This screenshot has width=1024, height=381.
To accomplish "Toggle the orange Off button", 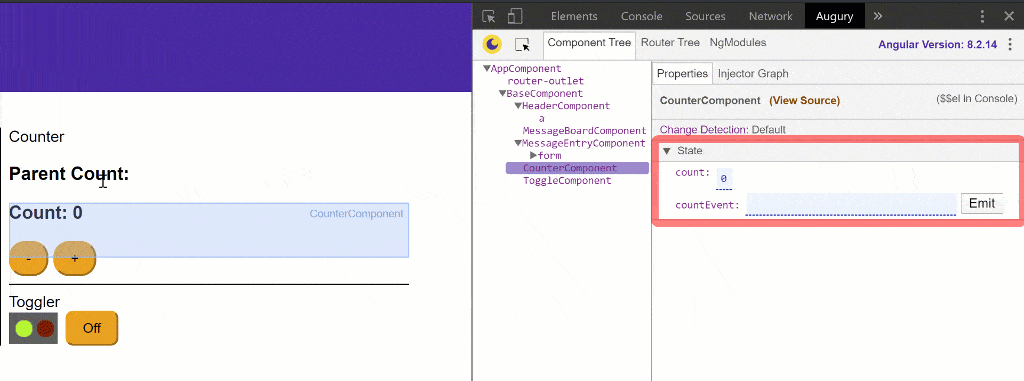I will click(91, 328).
